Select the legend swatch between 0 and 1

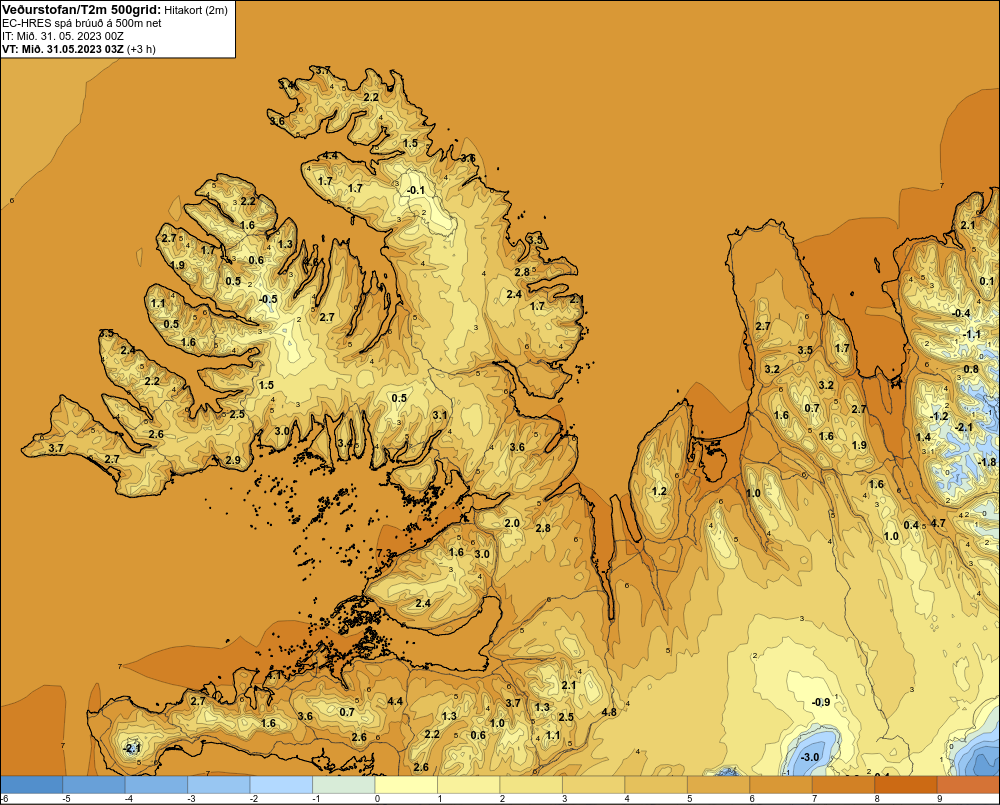point(406,785)
